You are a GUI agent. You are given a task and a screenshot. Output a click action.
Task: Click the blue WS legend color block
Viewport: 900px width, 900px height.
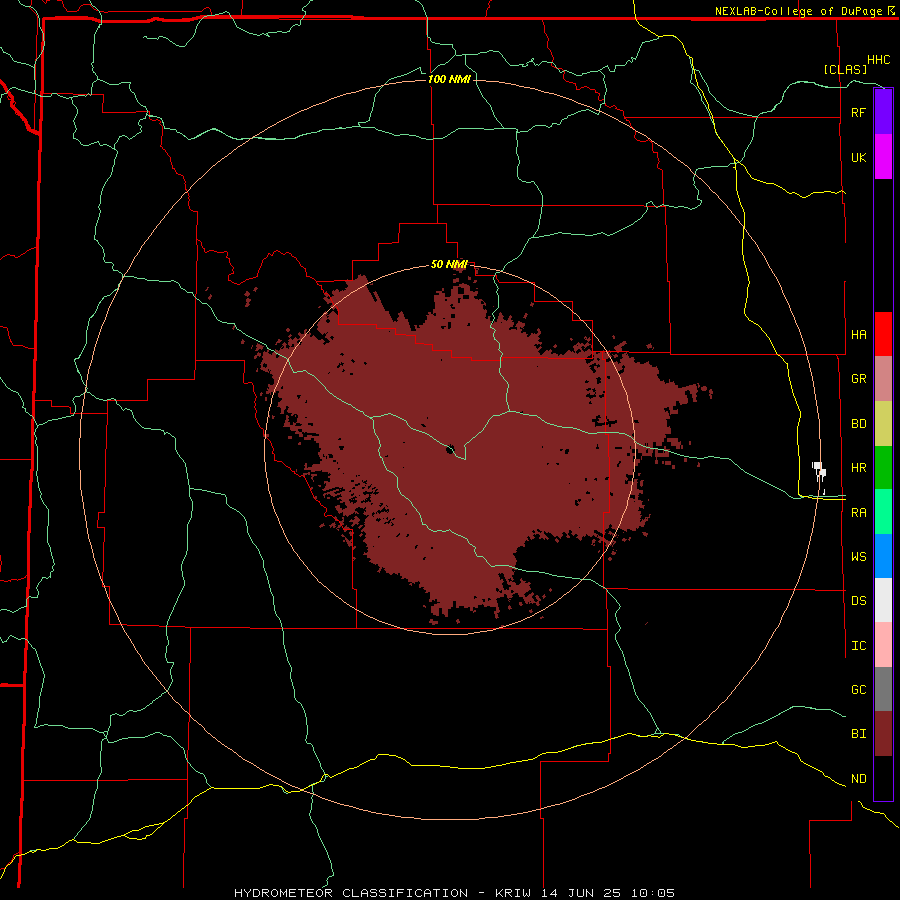[883, 556]
